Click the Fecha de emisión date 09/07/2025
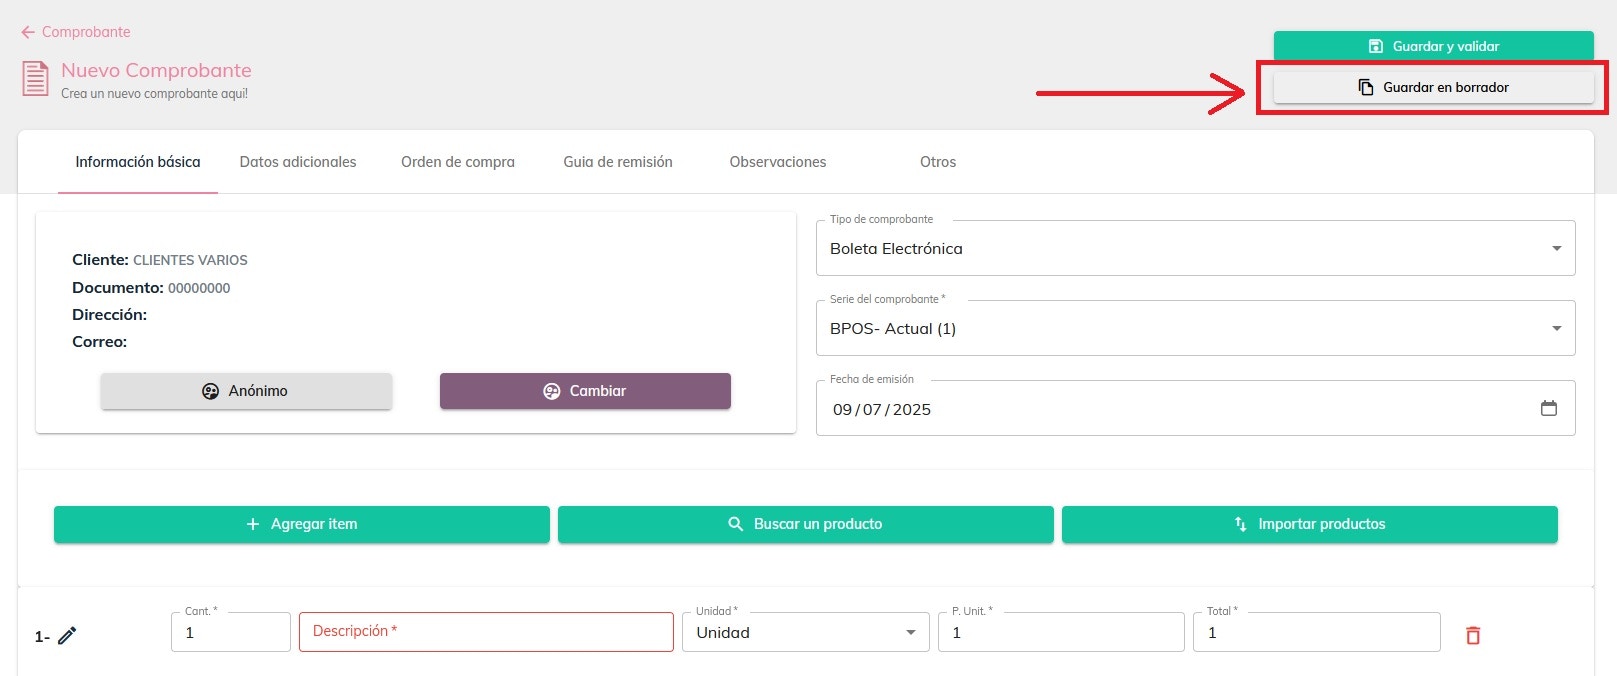 pos(882,409)
